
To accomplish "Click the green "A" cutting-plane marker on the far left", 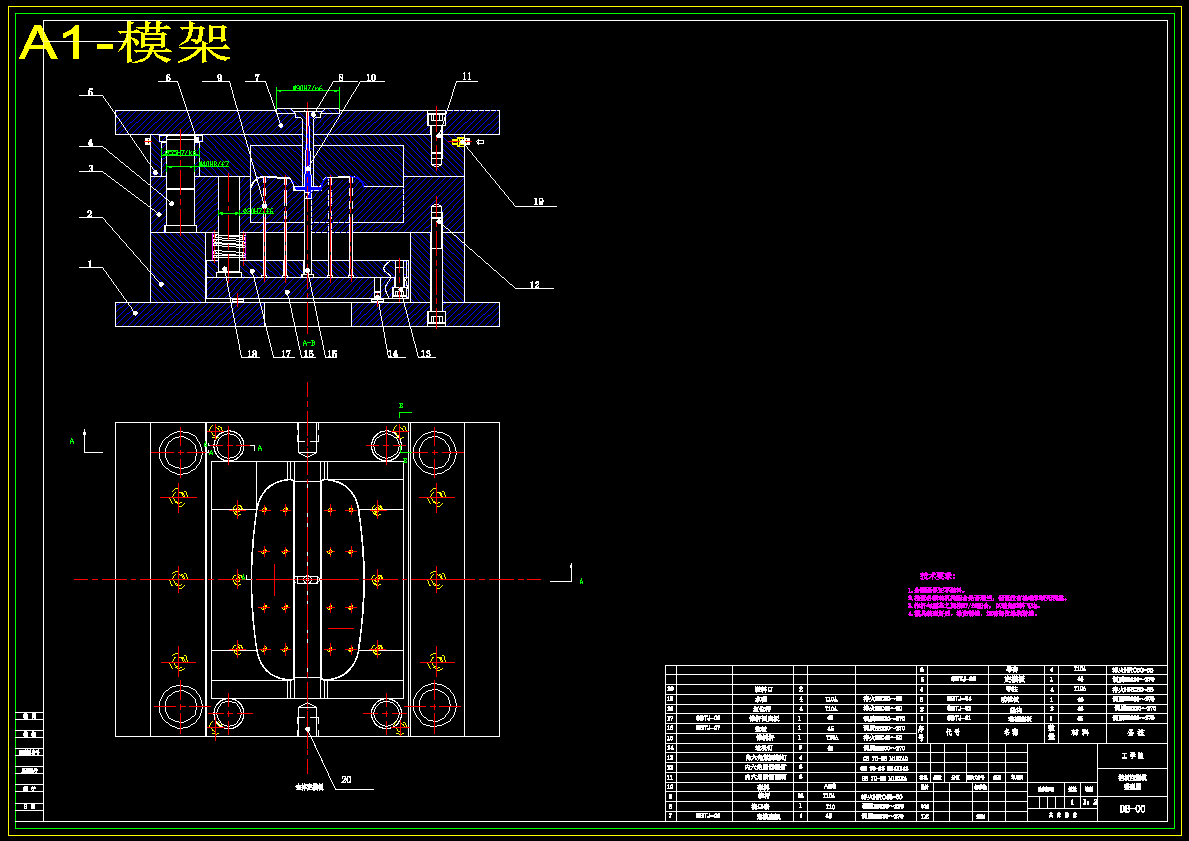I will tap(72, 441).
